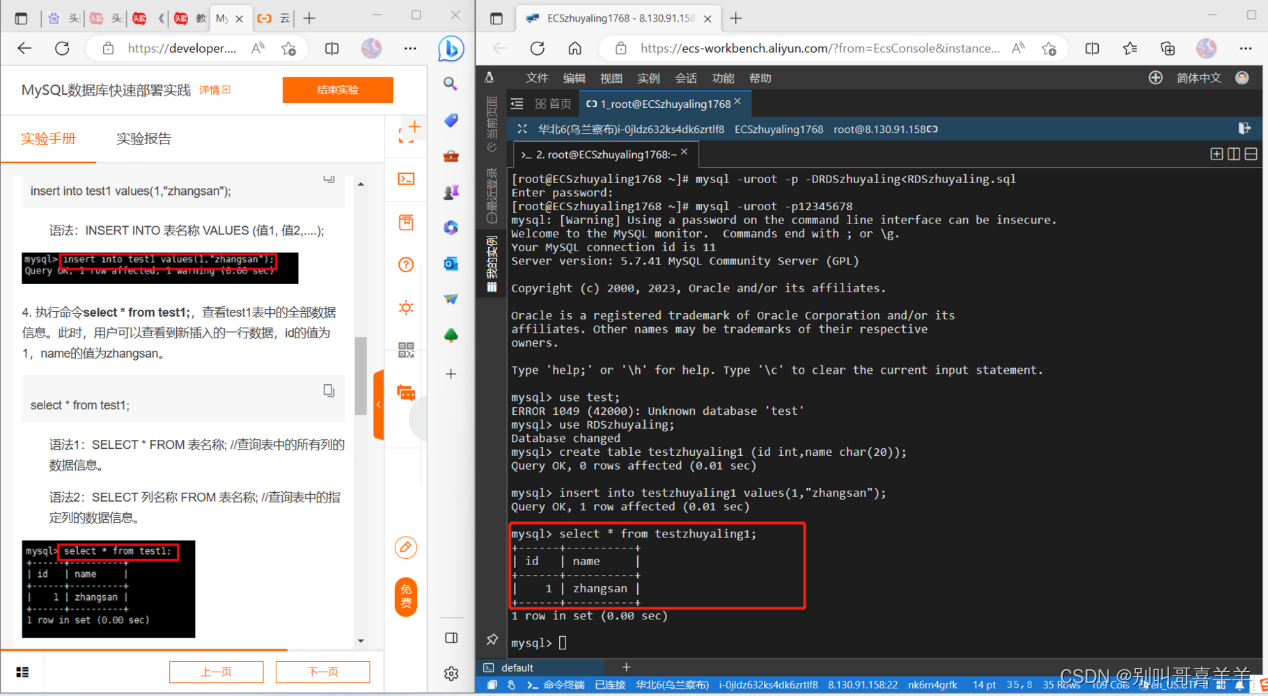This screenshot has width=1268, height=696.
Task: Click the Bing chat icon in Edge sidebar
Action: tap(450, 48)
